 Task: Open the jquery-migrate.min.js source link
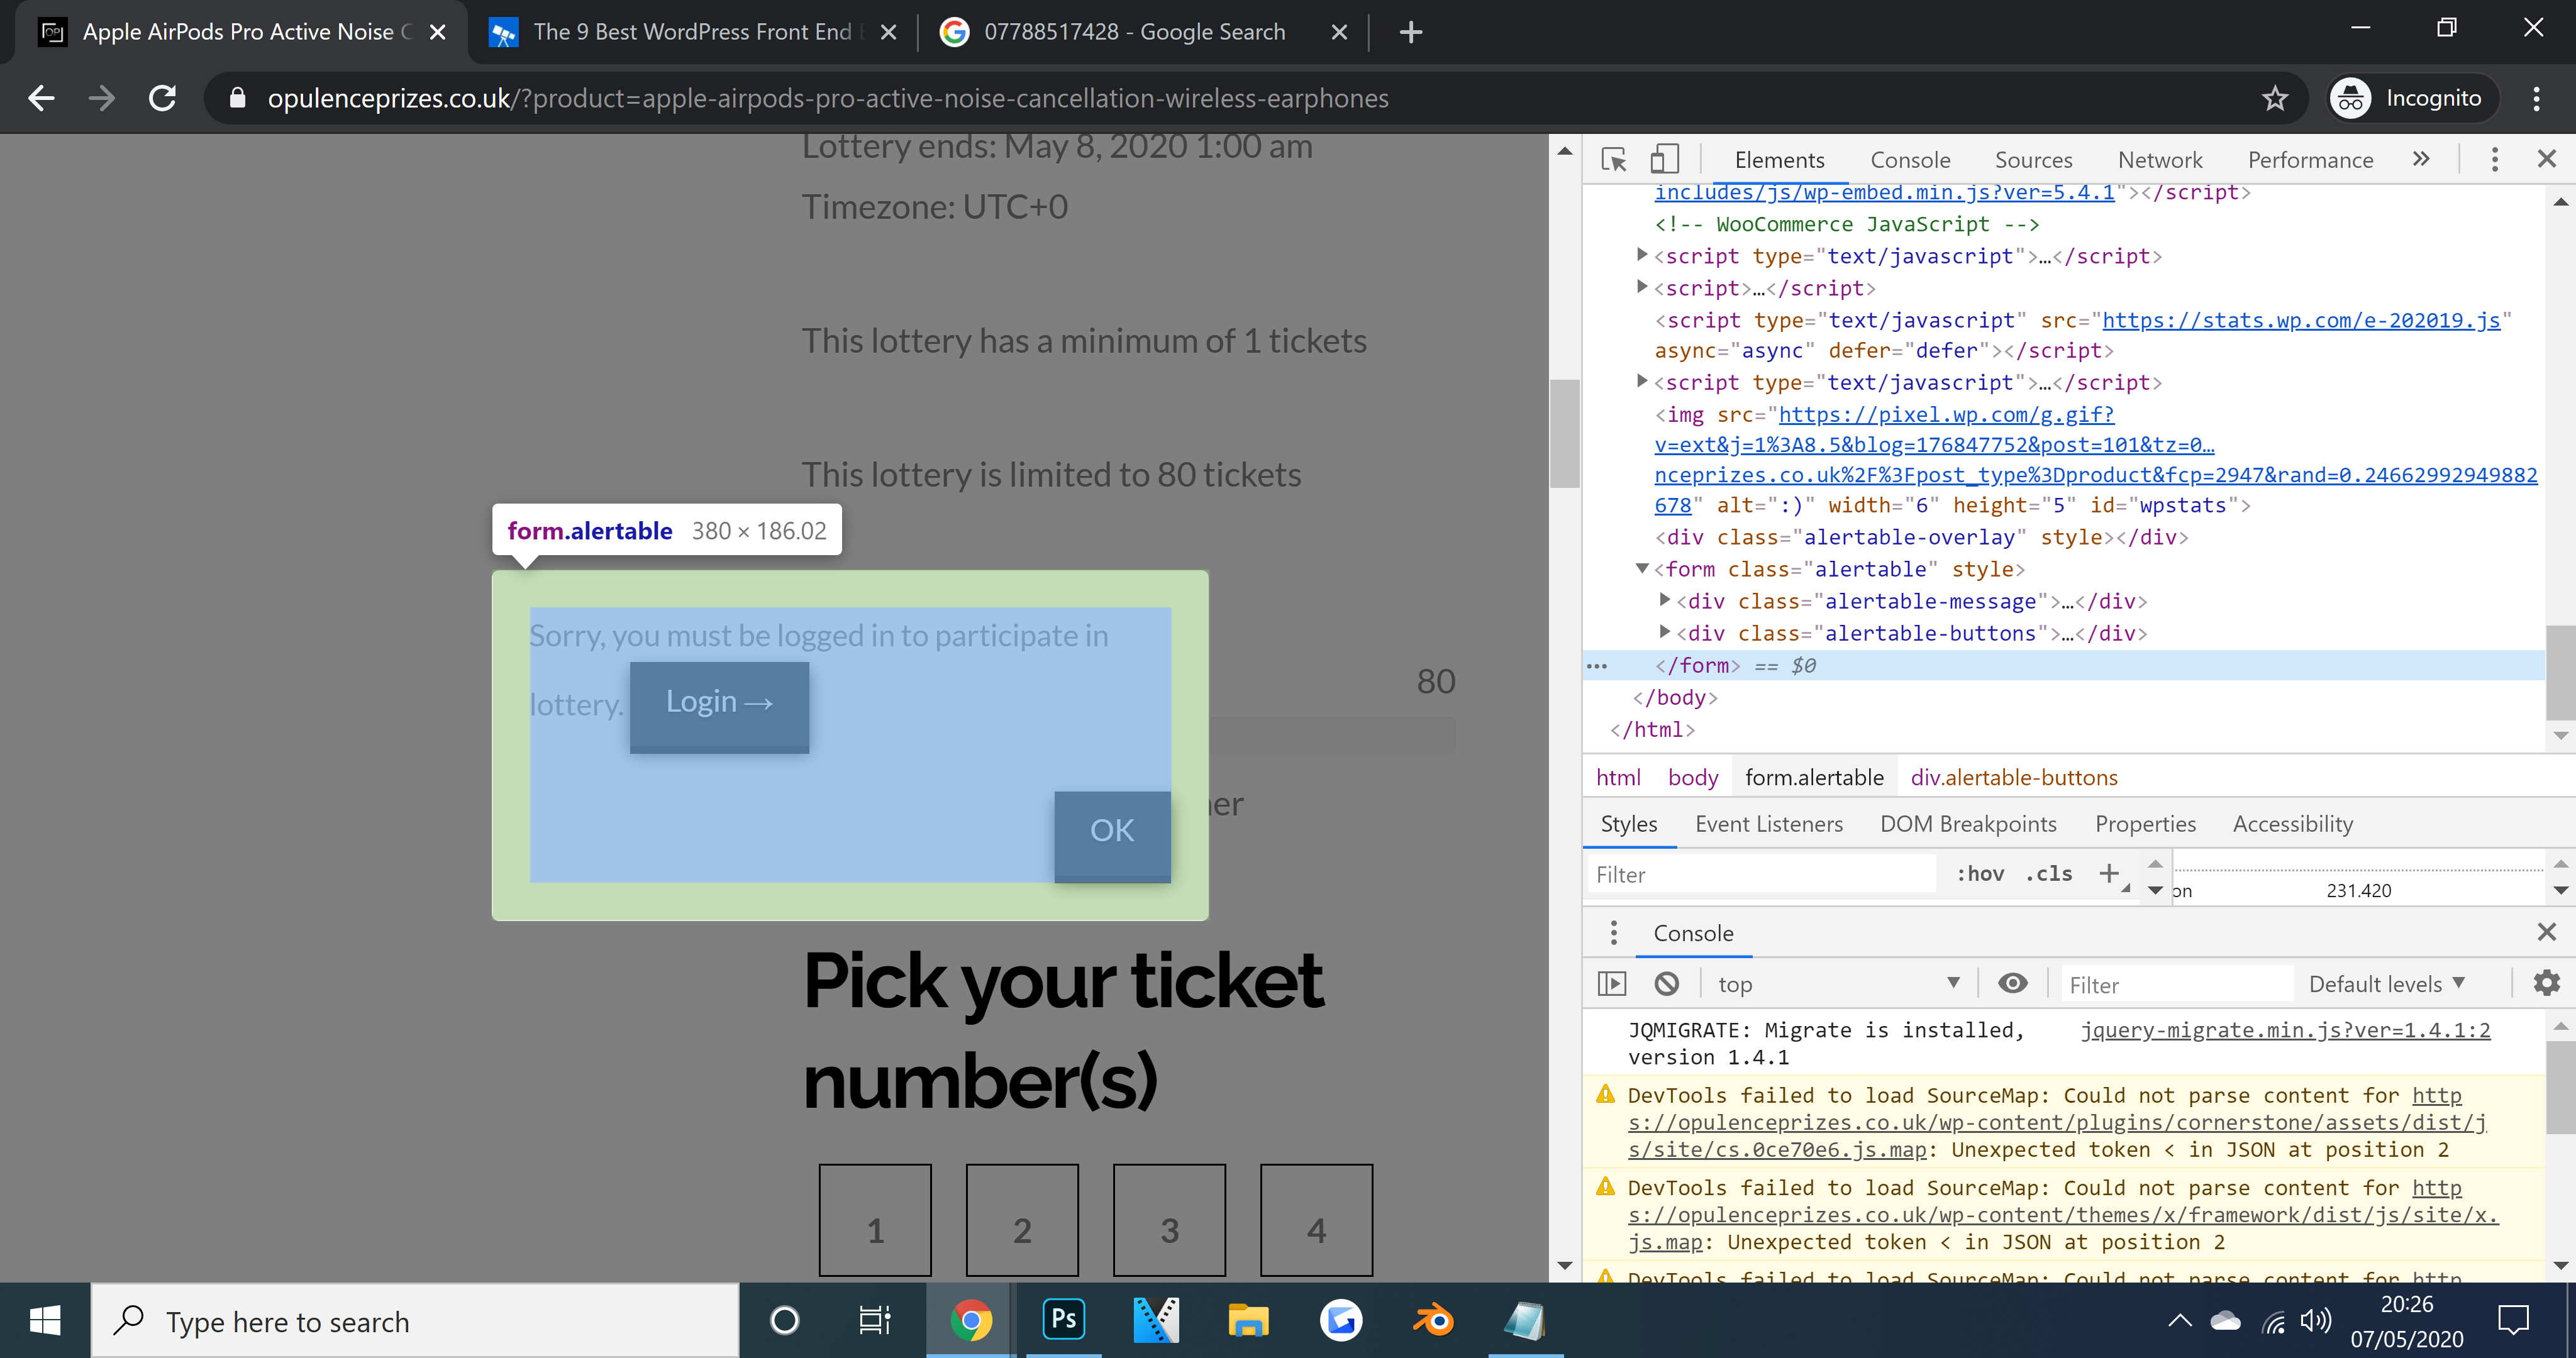pyautogui.click(x=2285, y=1030)
